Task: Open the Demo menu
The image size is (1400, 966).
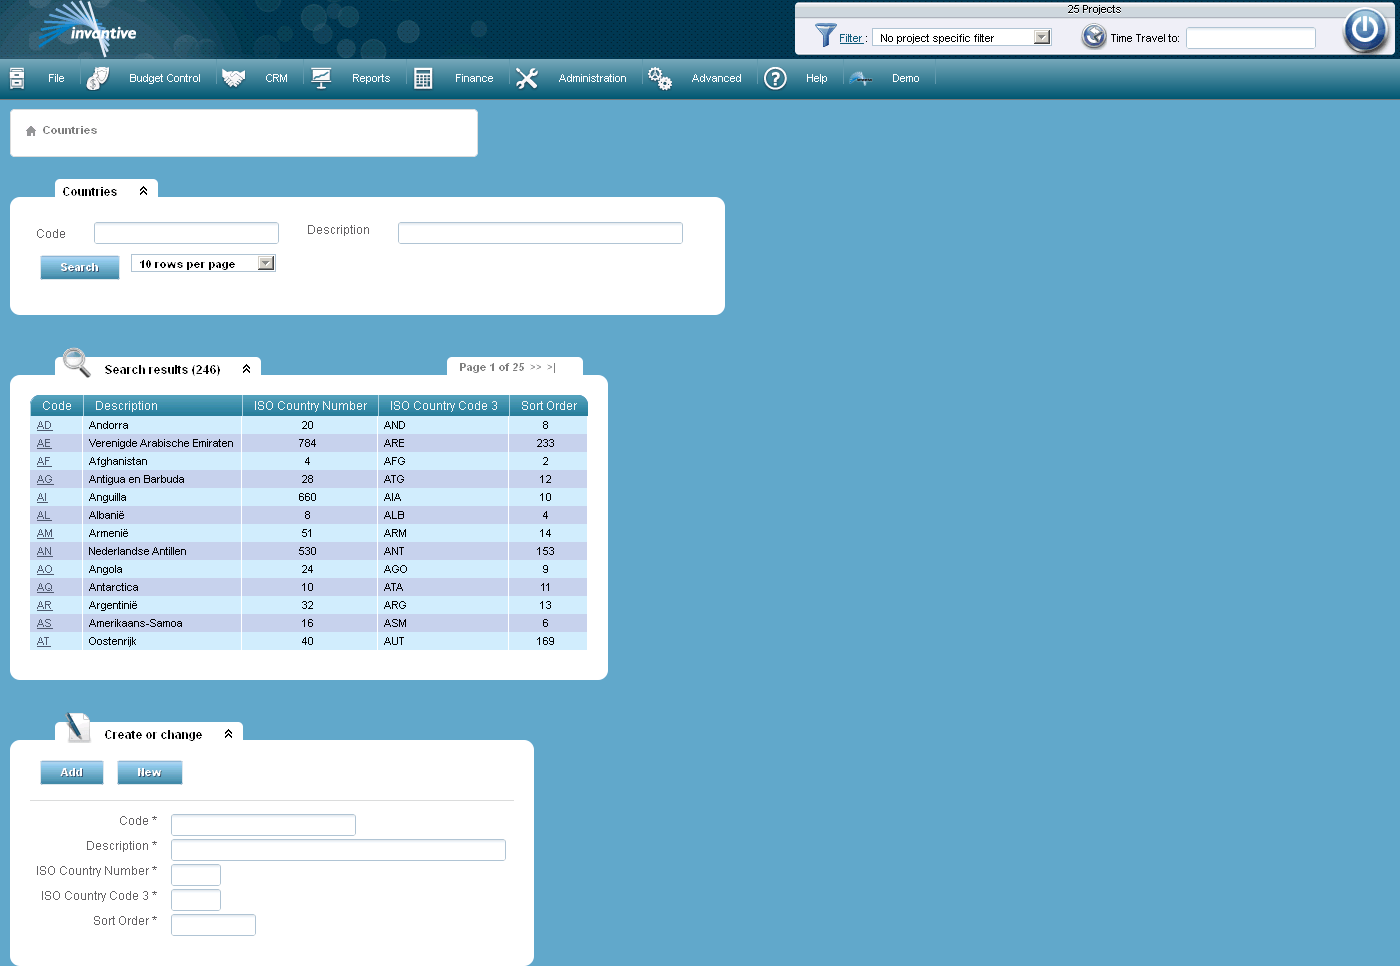Action: point(905,78)
